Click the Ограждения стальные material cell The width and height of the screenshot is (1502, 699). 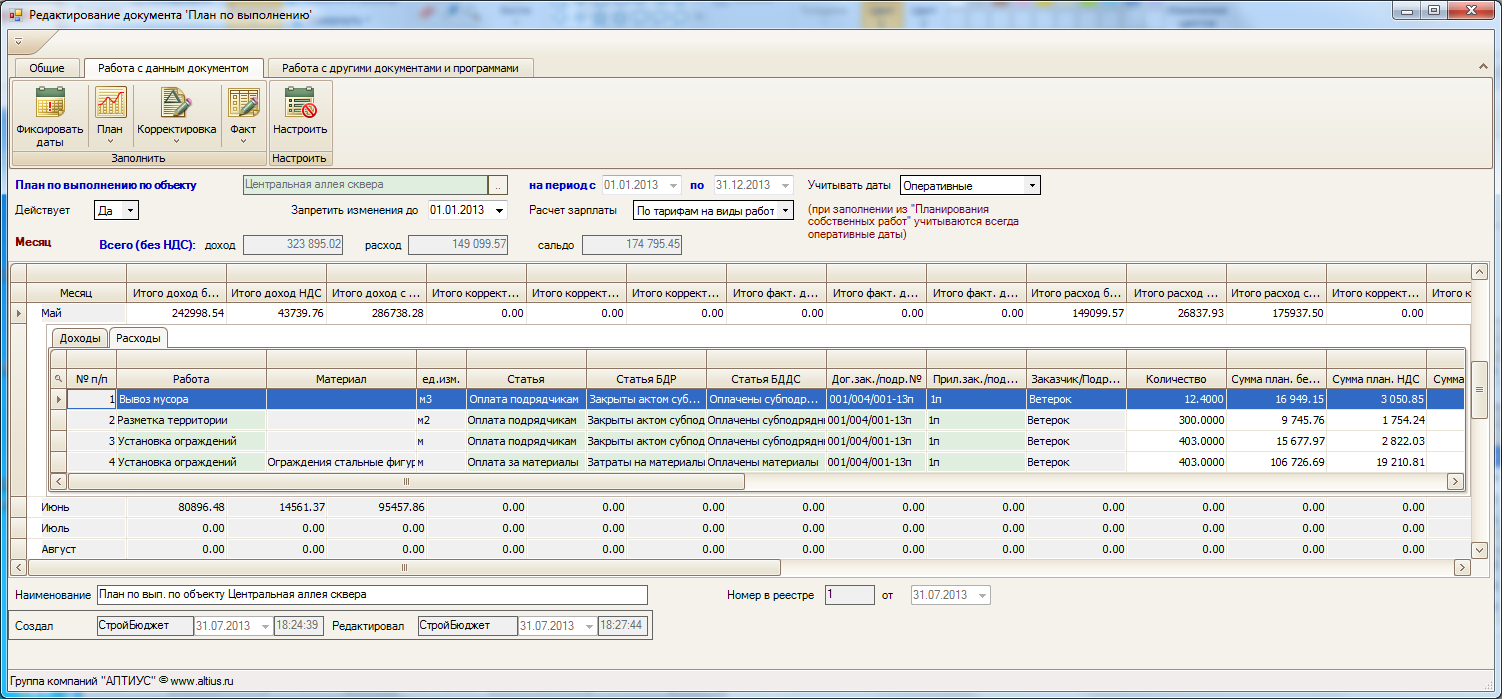pyautogui.click(x=341, y=462)
